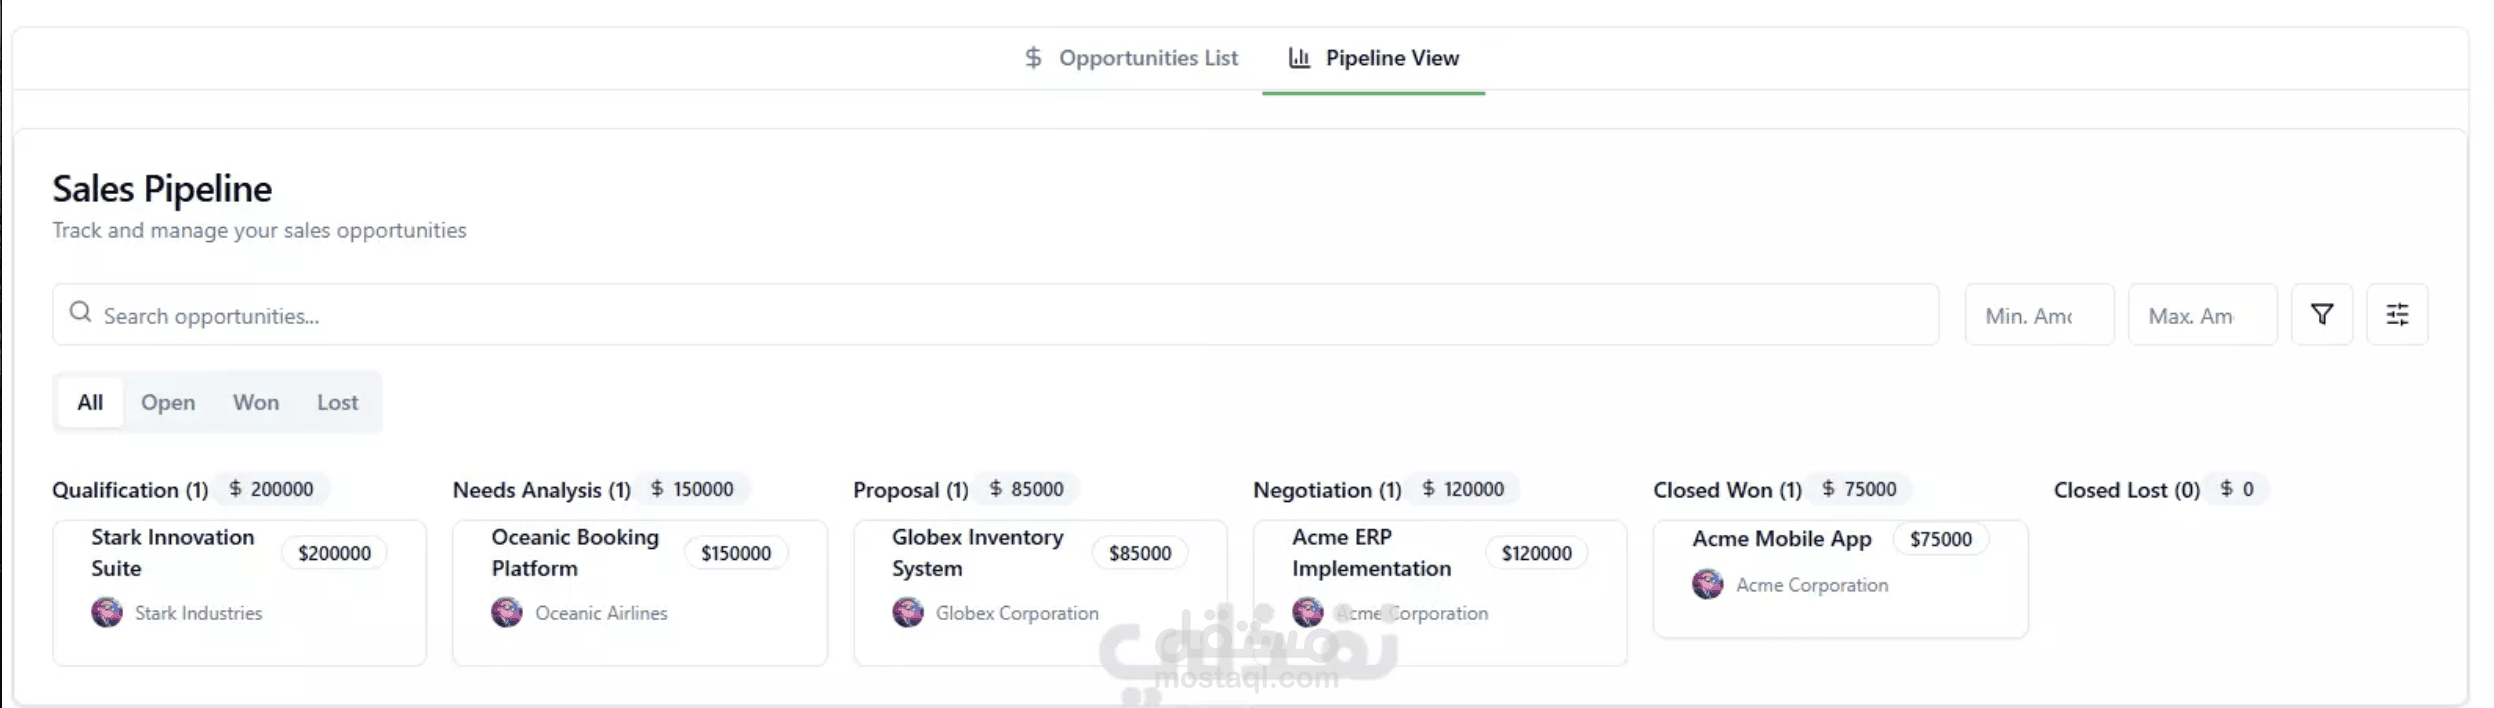Click Oceanic Airlines avatar icon

pyautogui.click(x=507, y=612)
